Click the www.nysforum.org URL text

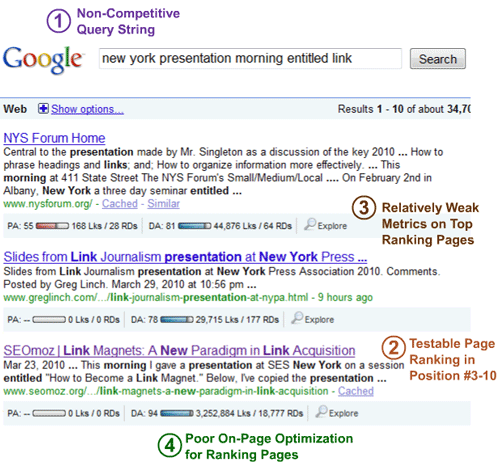48,204
